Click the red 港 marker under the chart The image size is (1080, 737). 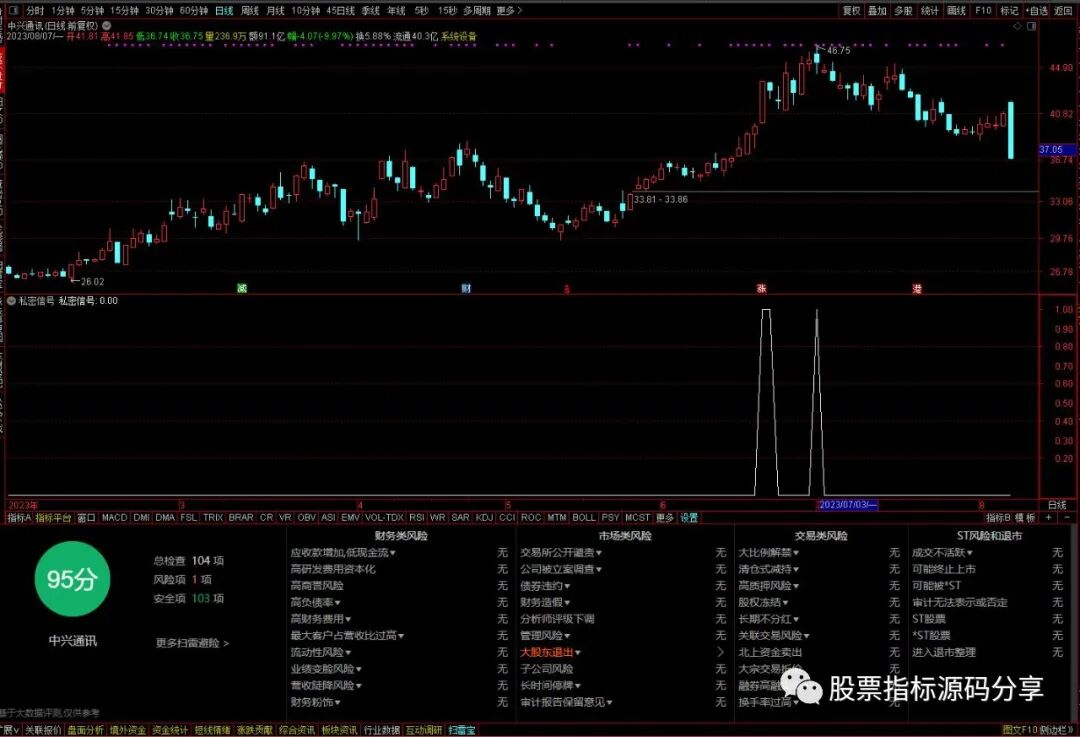[x=917, y=288]
